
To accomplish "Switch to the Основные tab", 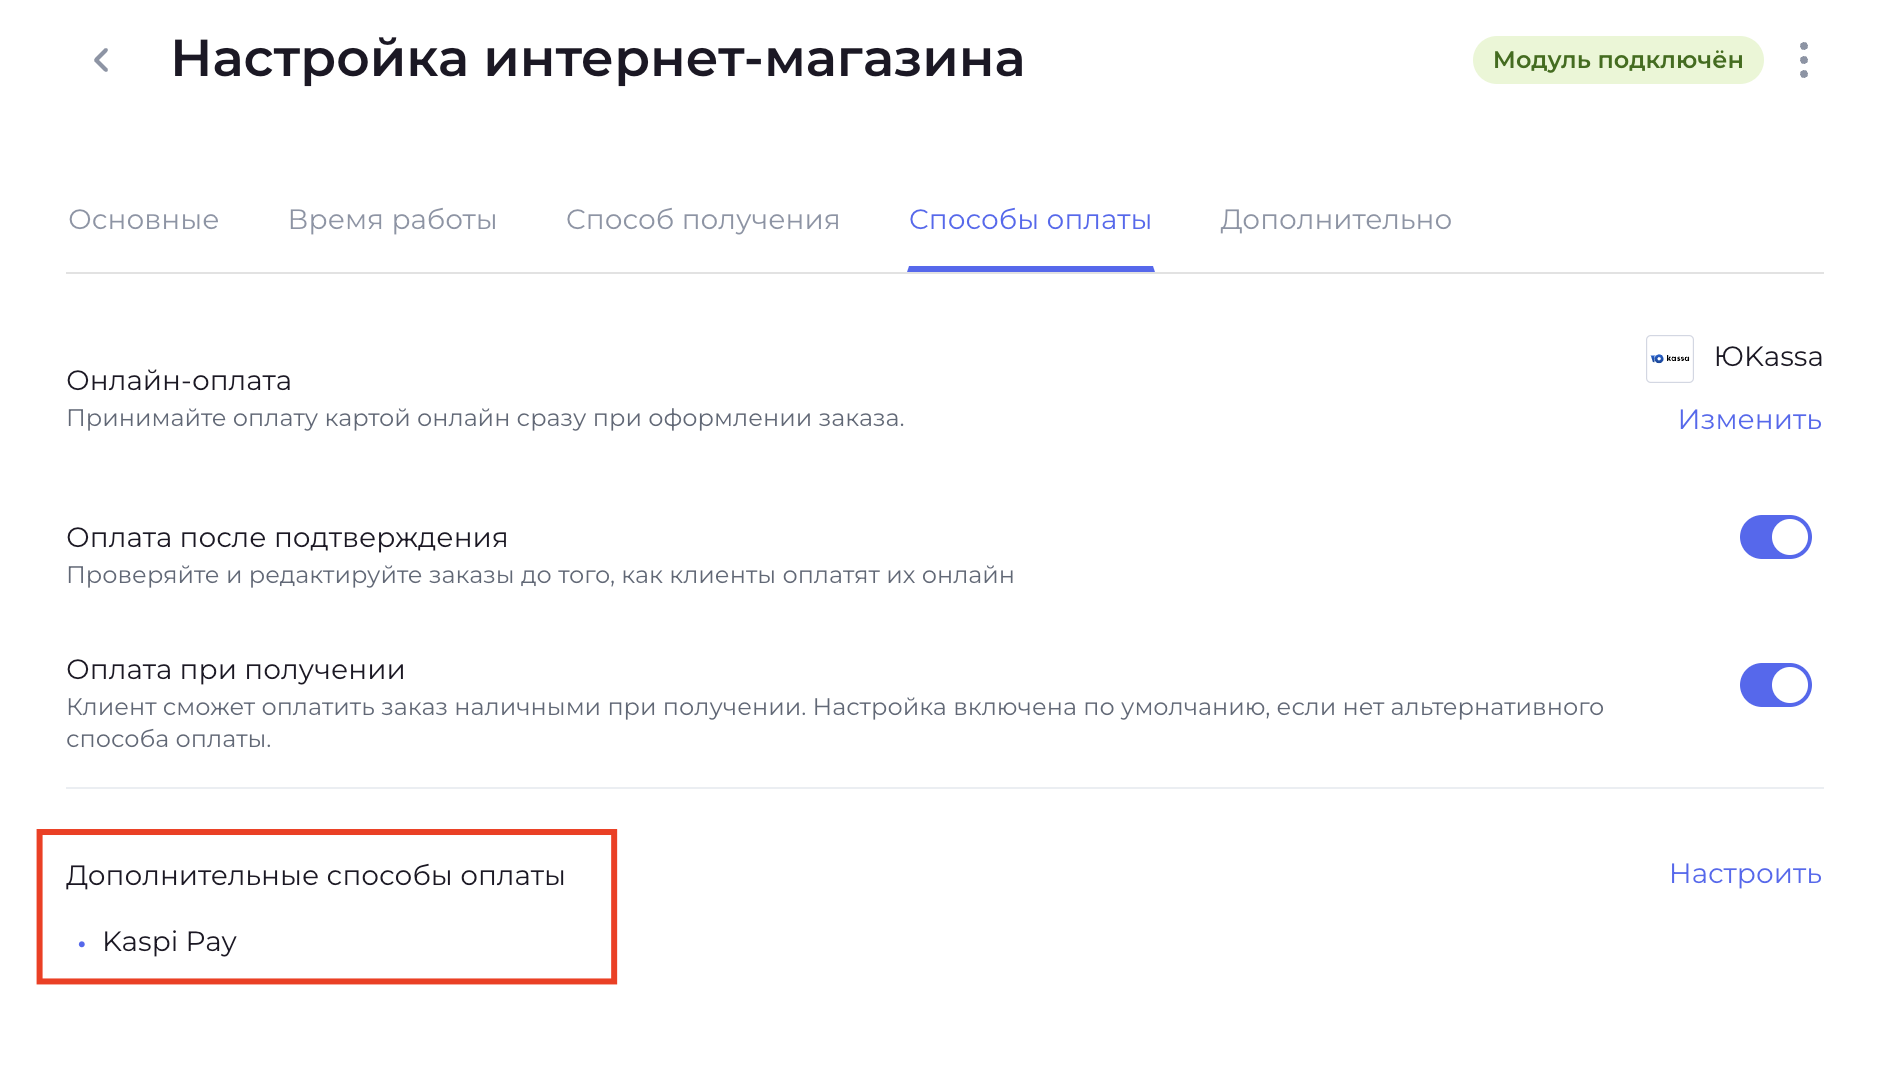I will [143, 220].
